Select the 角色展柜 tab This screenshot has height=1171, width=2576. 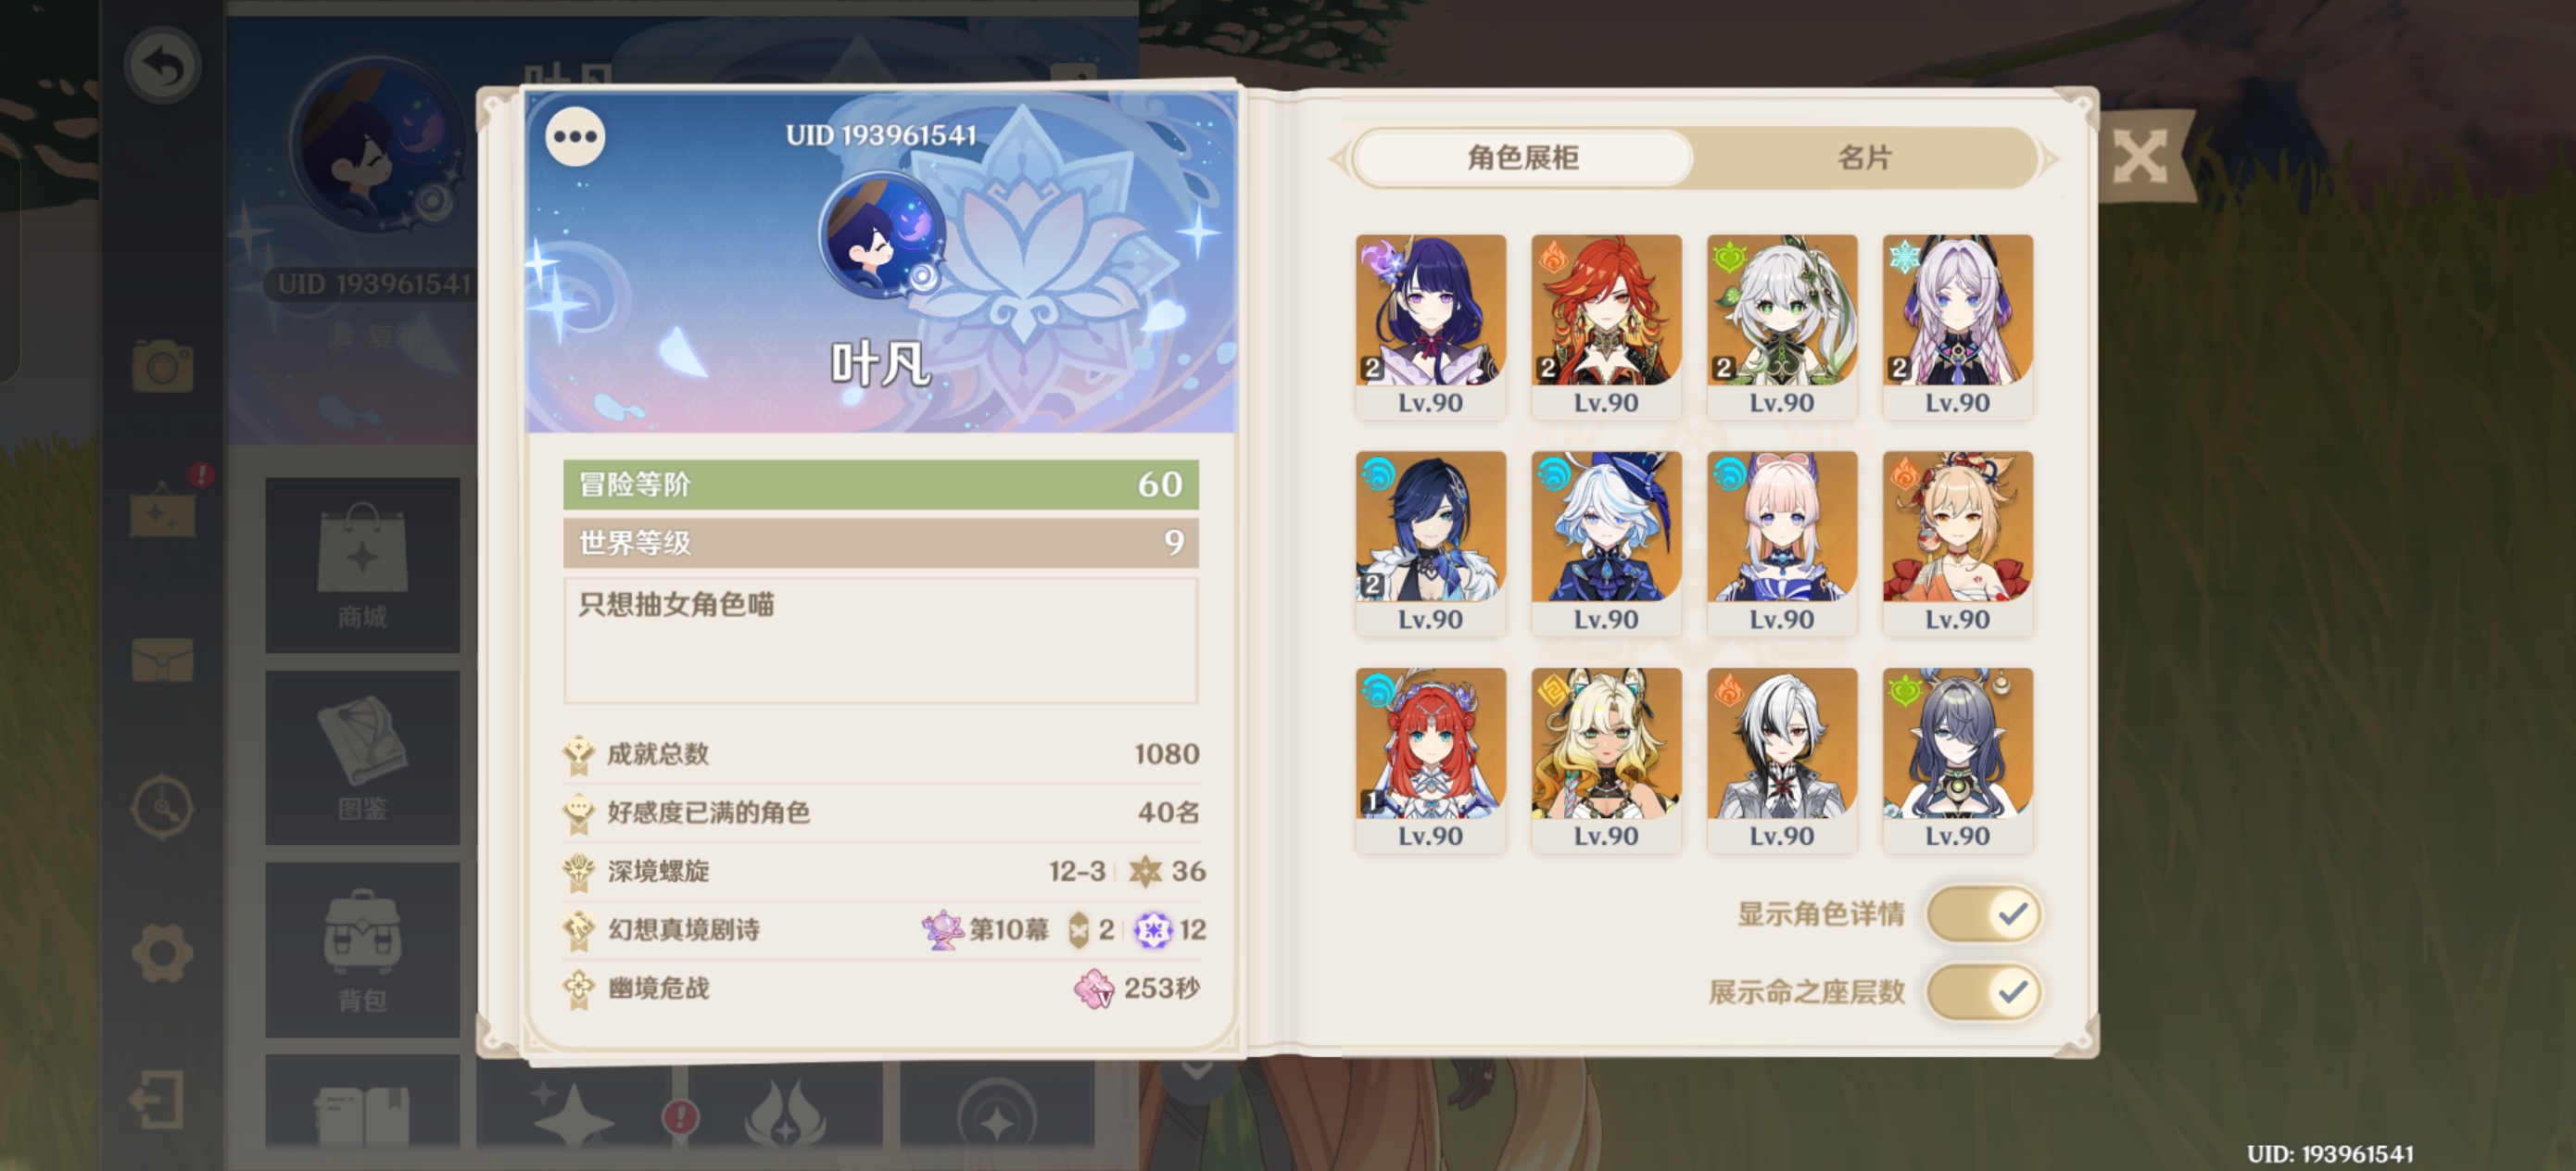[1523, 158]
